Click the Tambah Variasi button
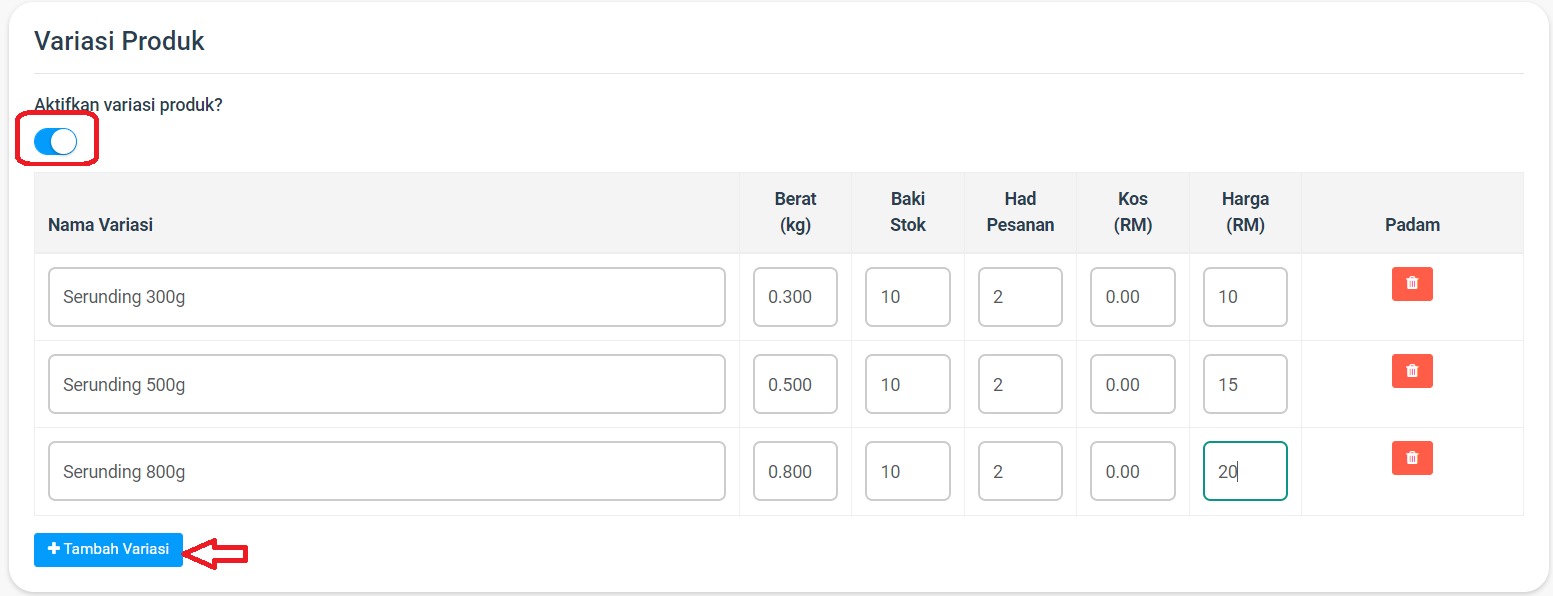This screenshot has width=1553, height=596. [108, 550]
